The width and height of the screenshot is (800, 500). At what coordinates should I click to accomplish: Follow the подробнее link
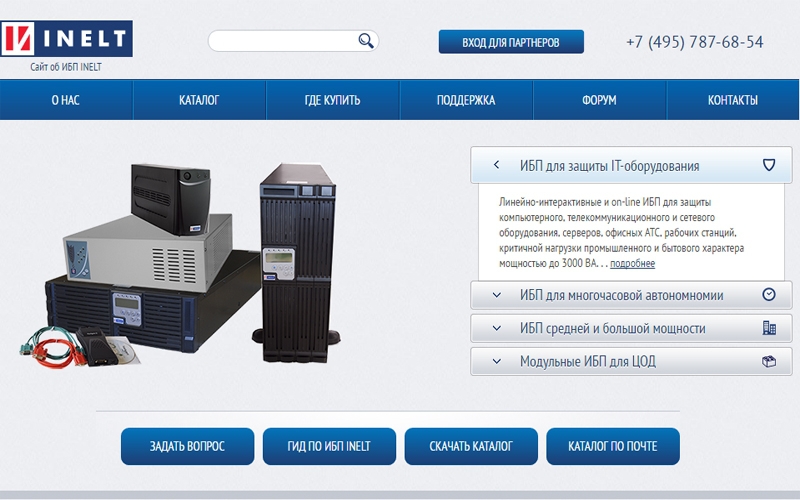click(632, 264)
